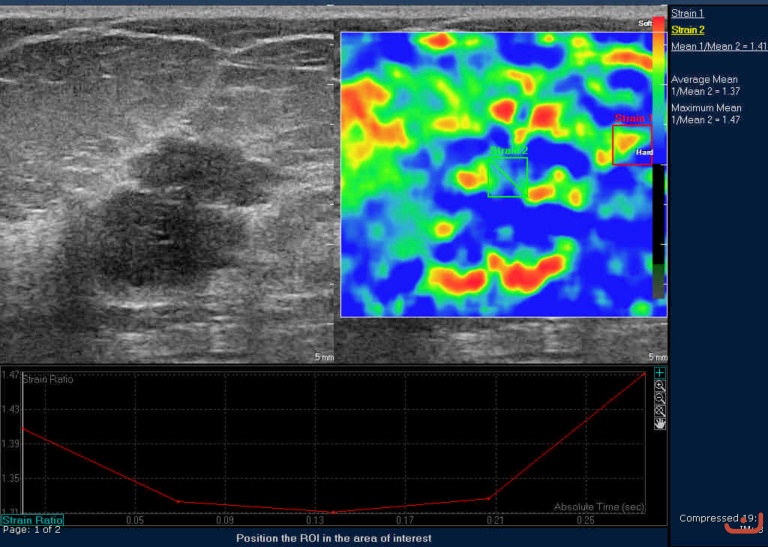
Task: Select the hand pan tool
Action: [x=659, y=423]
